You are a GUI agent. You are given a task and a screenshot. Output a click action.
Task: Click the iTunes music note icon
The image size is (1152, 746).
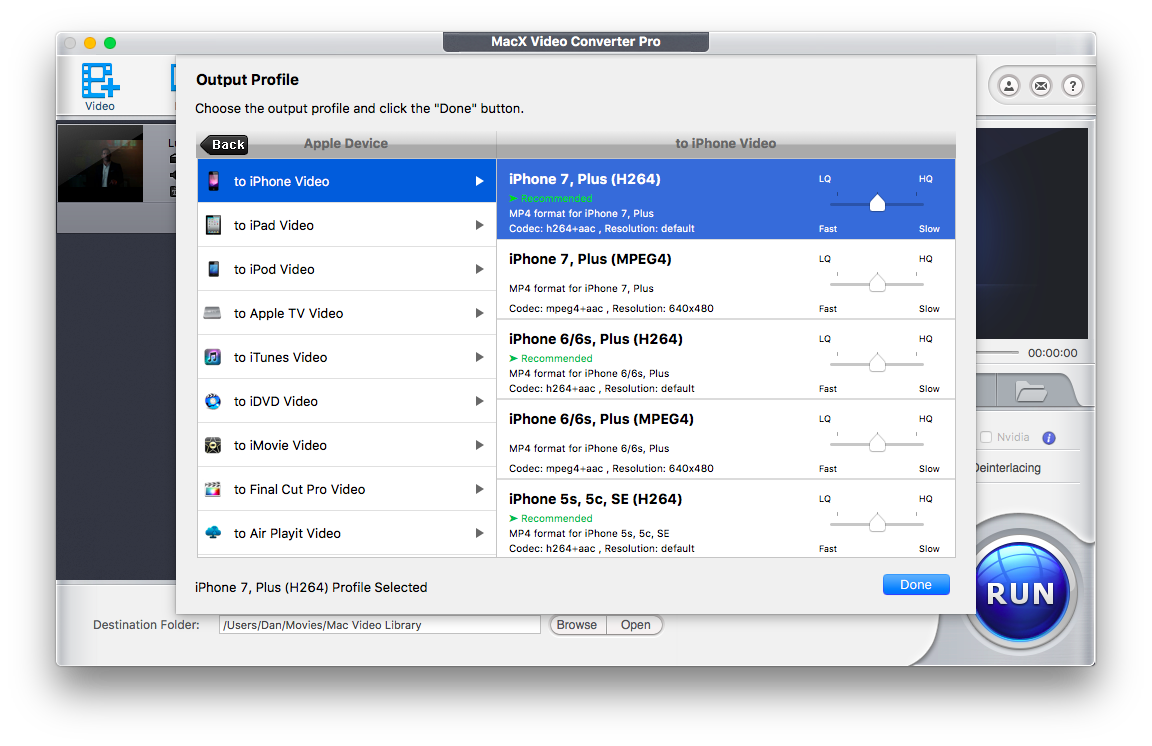[x=213, y=357]
